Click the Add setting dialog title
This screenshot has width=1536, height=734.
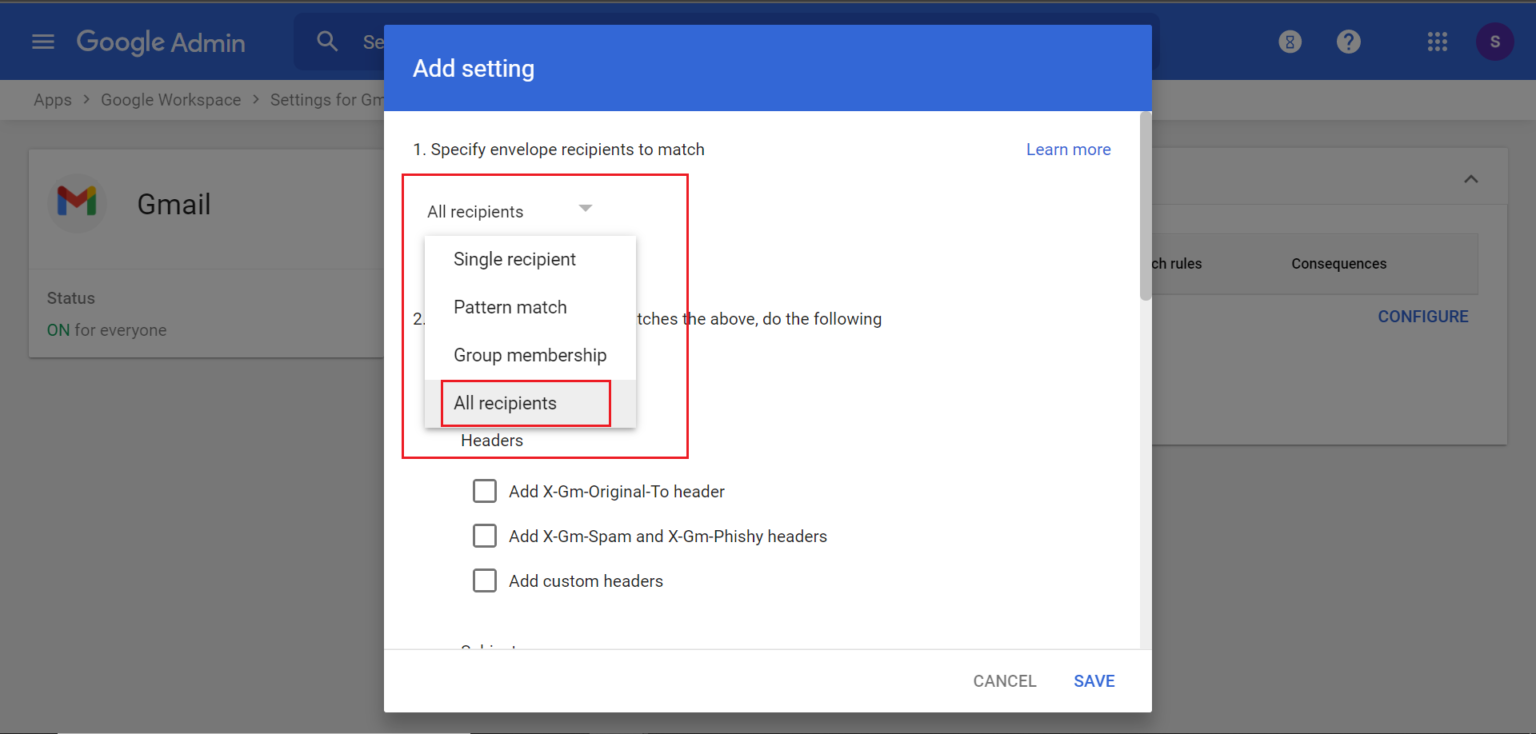click(474, 69)
